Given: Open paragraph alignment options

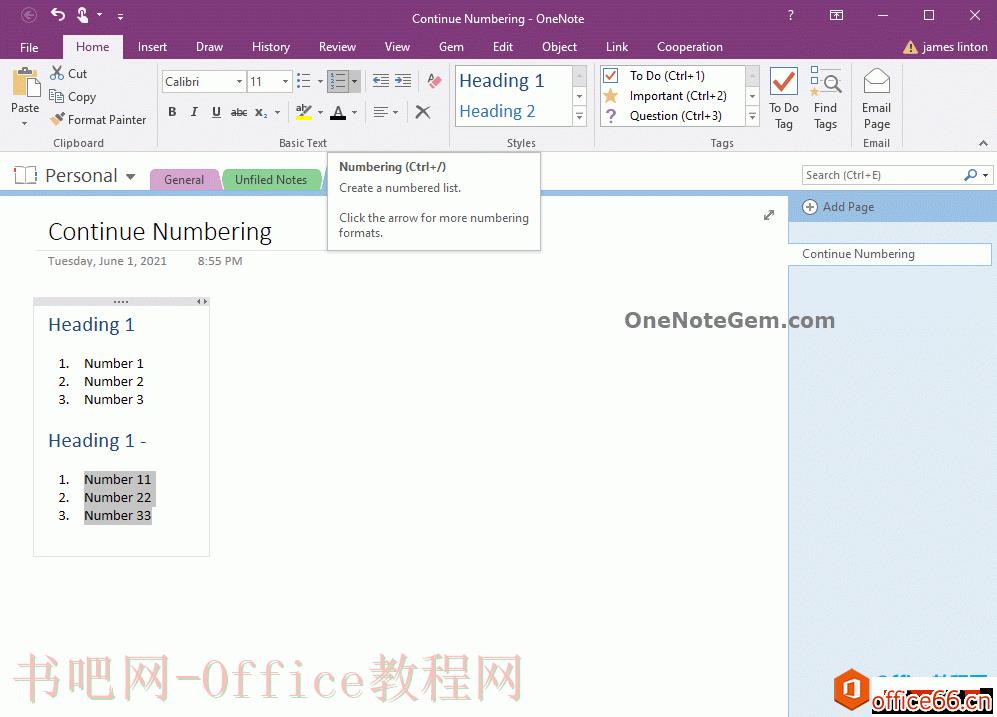Looking at the screenshot, I should tap(385, 113).
